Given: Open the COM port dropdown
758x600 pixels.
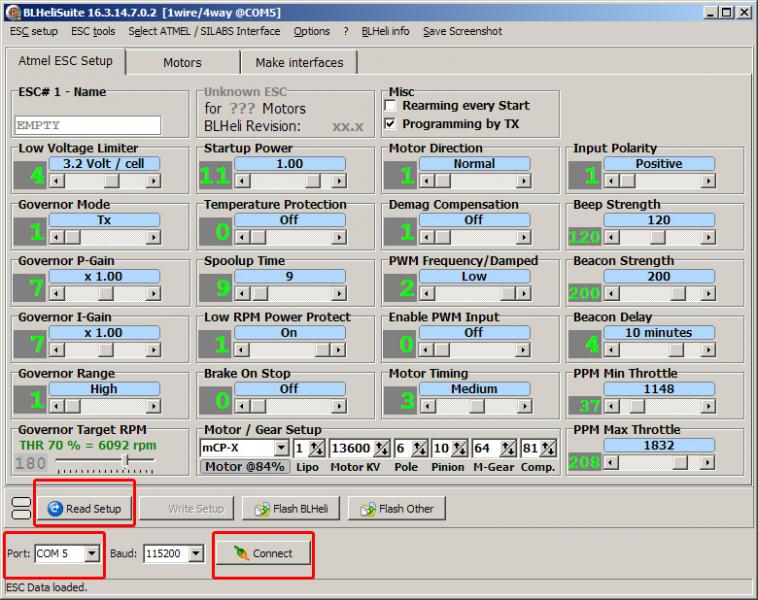Looking at the screenshot, I should click(x=92, y=553).
